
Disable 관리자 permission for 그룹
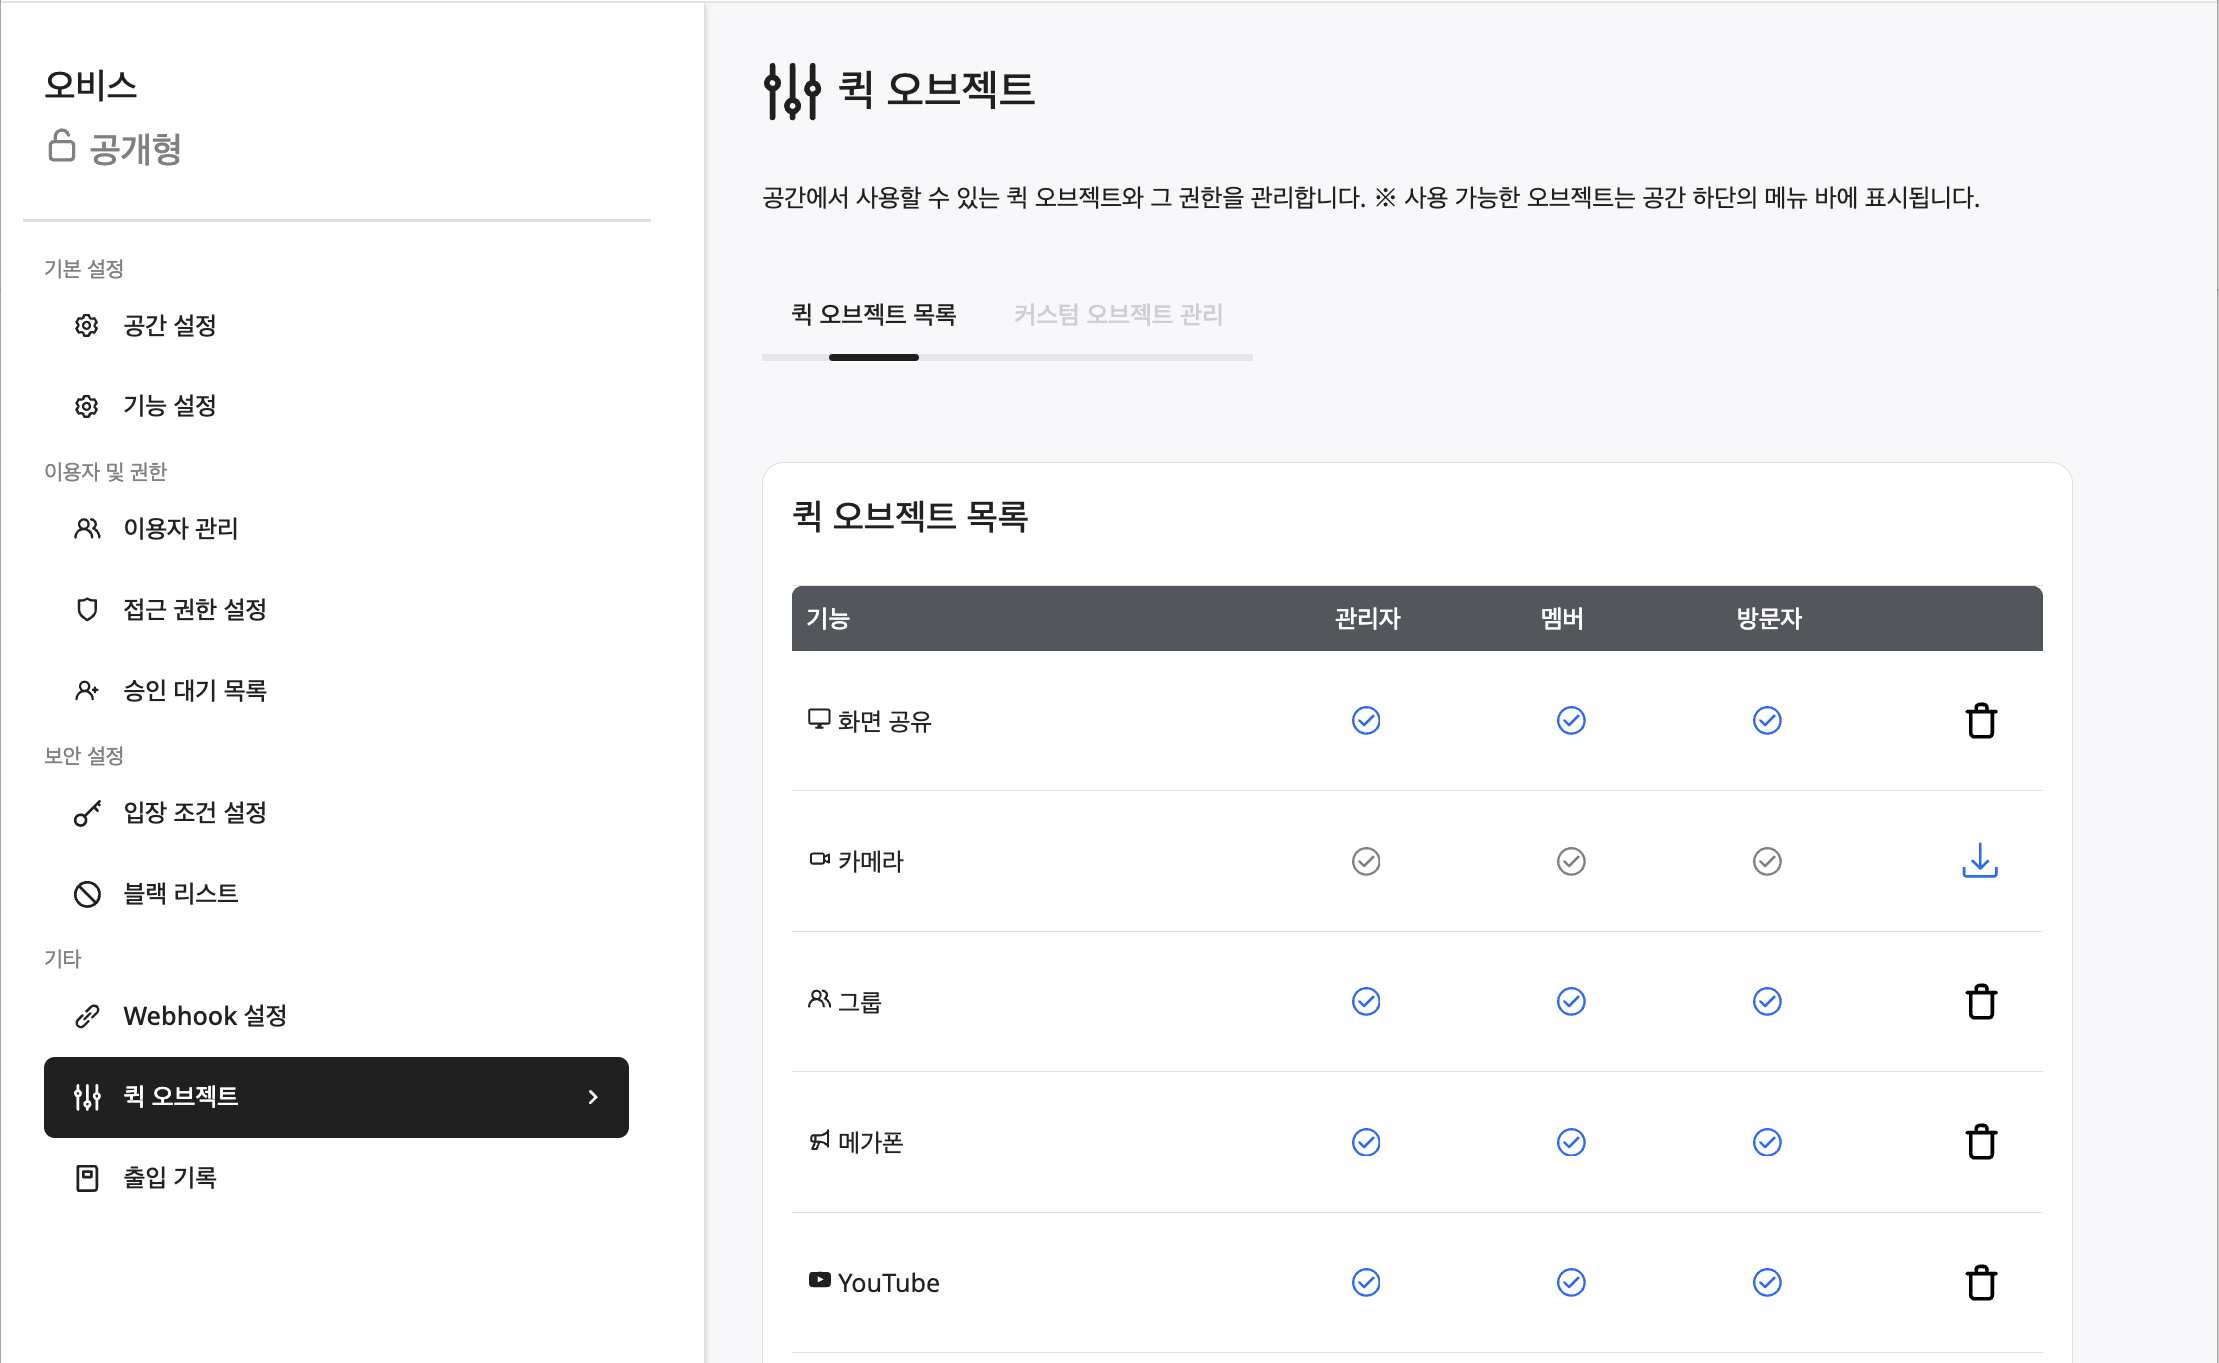click(1366, 1001)
